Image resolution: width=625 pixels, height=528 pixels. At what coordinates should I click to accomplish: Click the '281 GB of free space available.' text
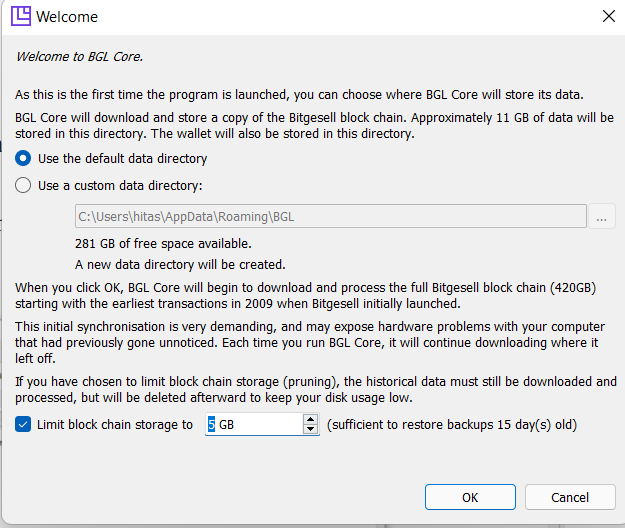pyautogui.click(x=163, y=243)
